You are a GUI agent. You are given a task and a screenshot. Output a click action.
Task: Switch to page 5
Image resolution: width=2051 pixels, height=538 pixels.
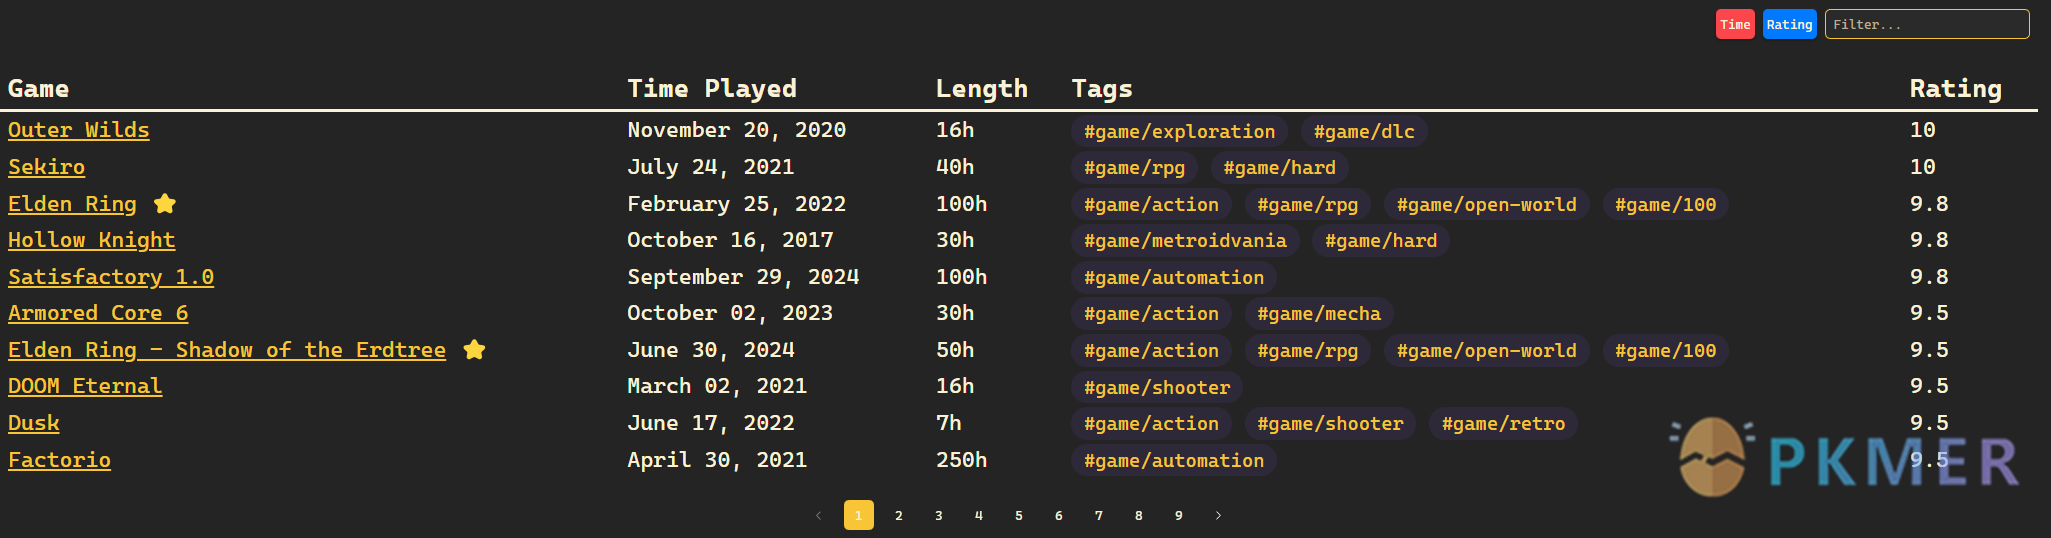click(x=1019, y=516)
